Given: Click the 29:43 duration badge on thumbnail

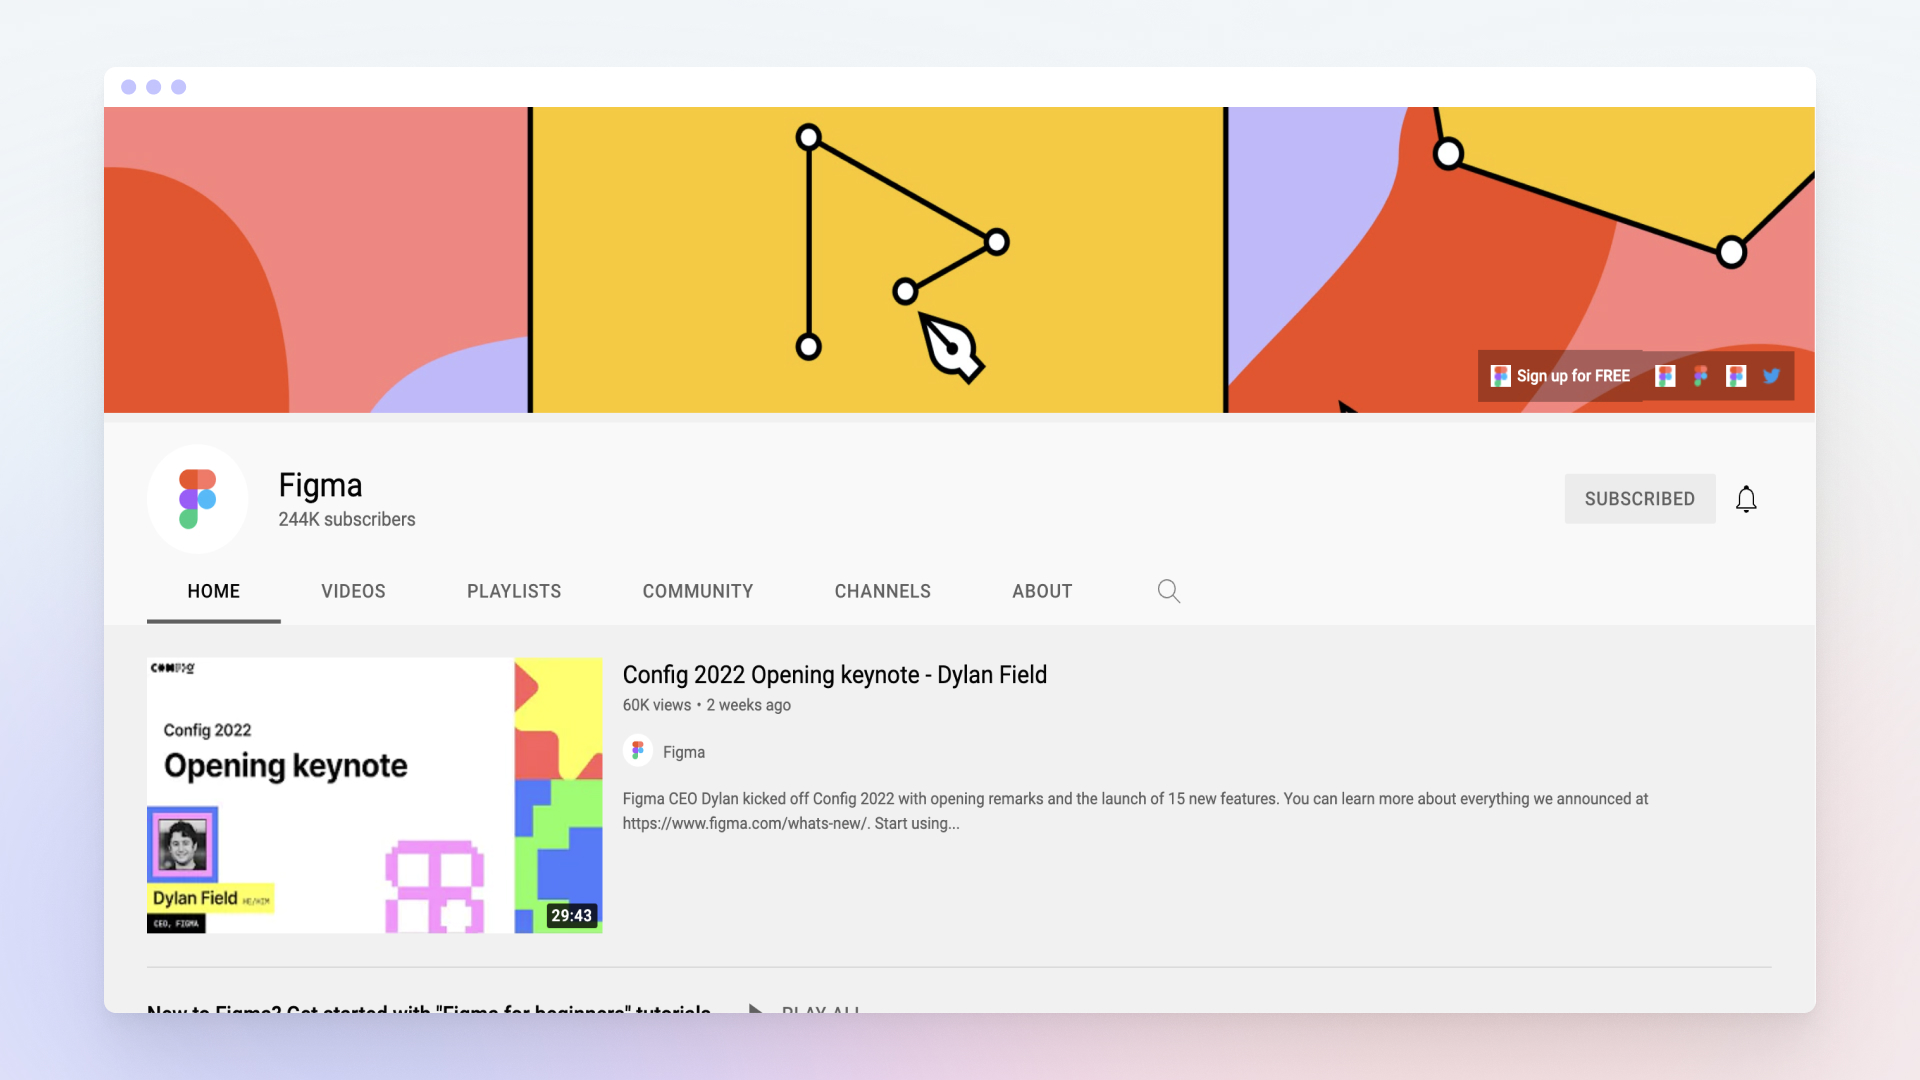Looking at the screenshot, I should click(571, 915).
